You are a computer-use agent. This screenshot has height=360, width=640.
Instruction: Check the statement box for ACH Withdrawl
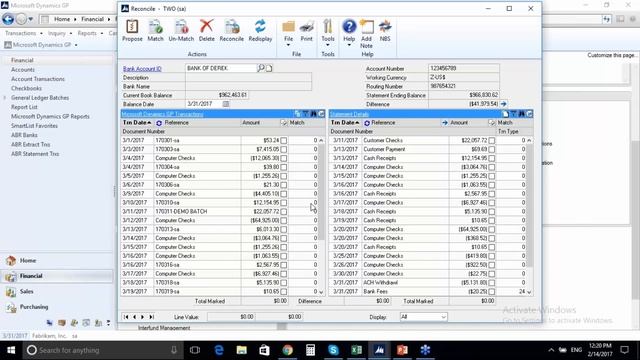492,283
